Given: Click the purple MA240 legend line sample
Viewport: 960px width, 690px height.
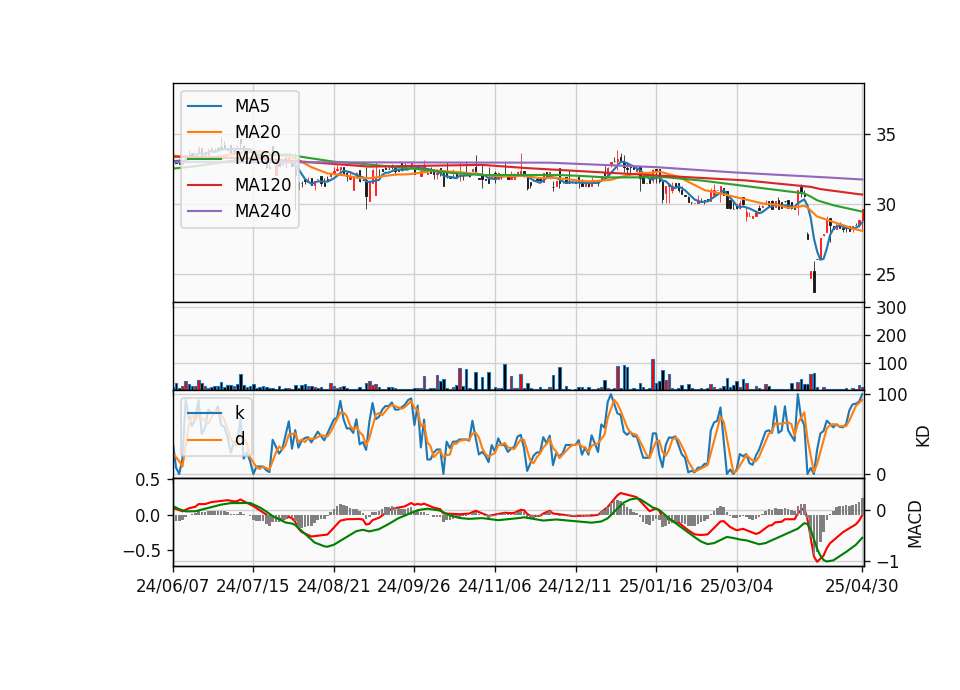Looking at the screenshot, I should pyautogui.click(x=204, y=211).
